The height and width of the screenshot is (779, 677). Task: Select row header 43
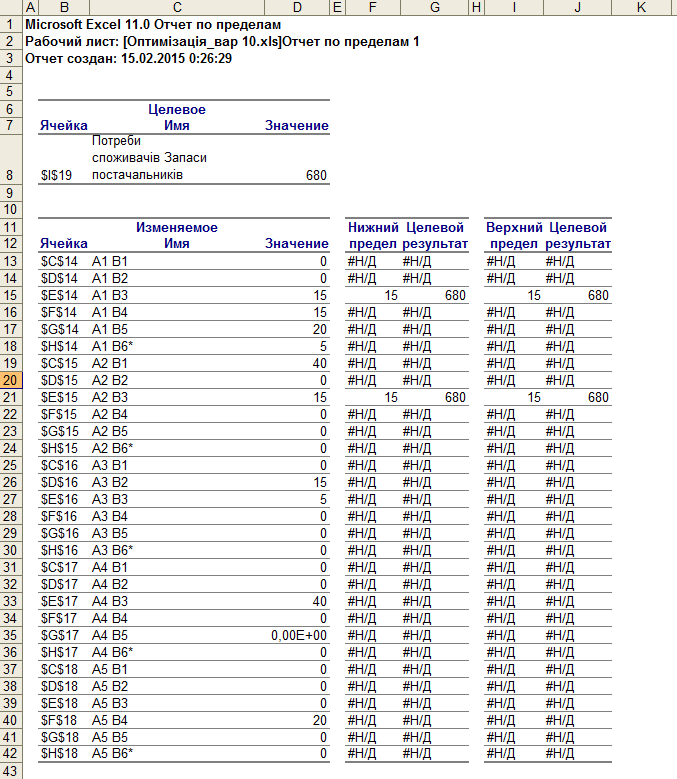click(x=10, y=771)
